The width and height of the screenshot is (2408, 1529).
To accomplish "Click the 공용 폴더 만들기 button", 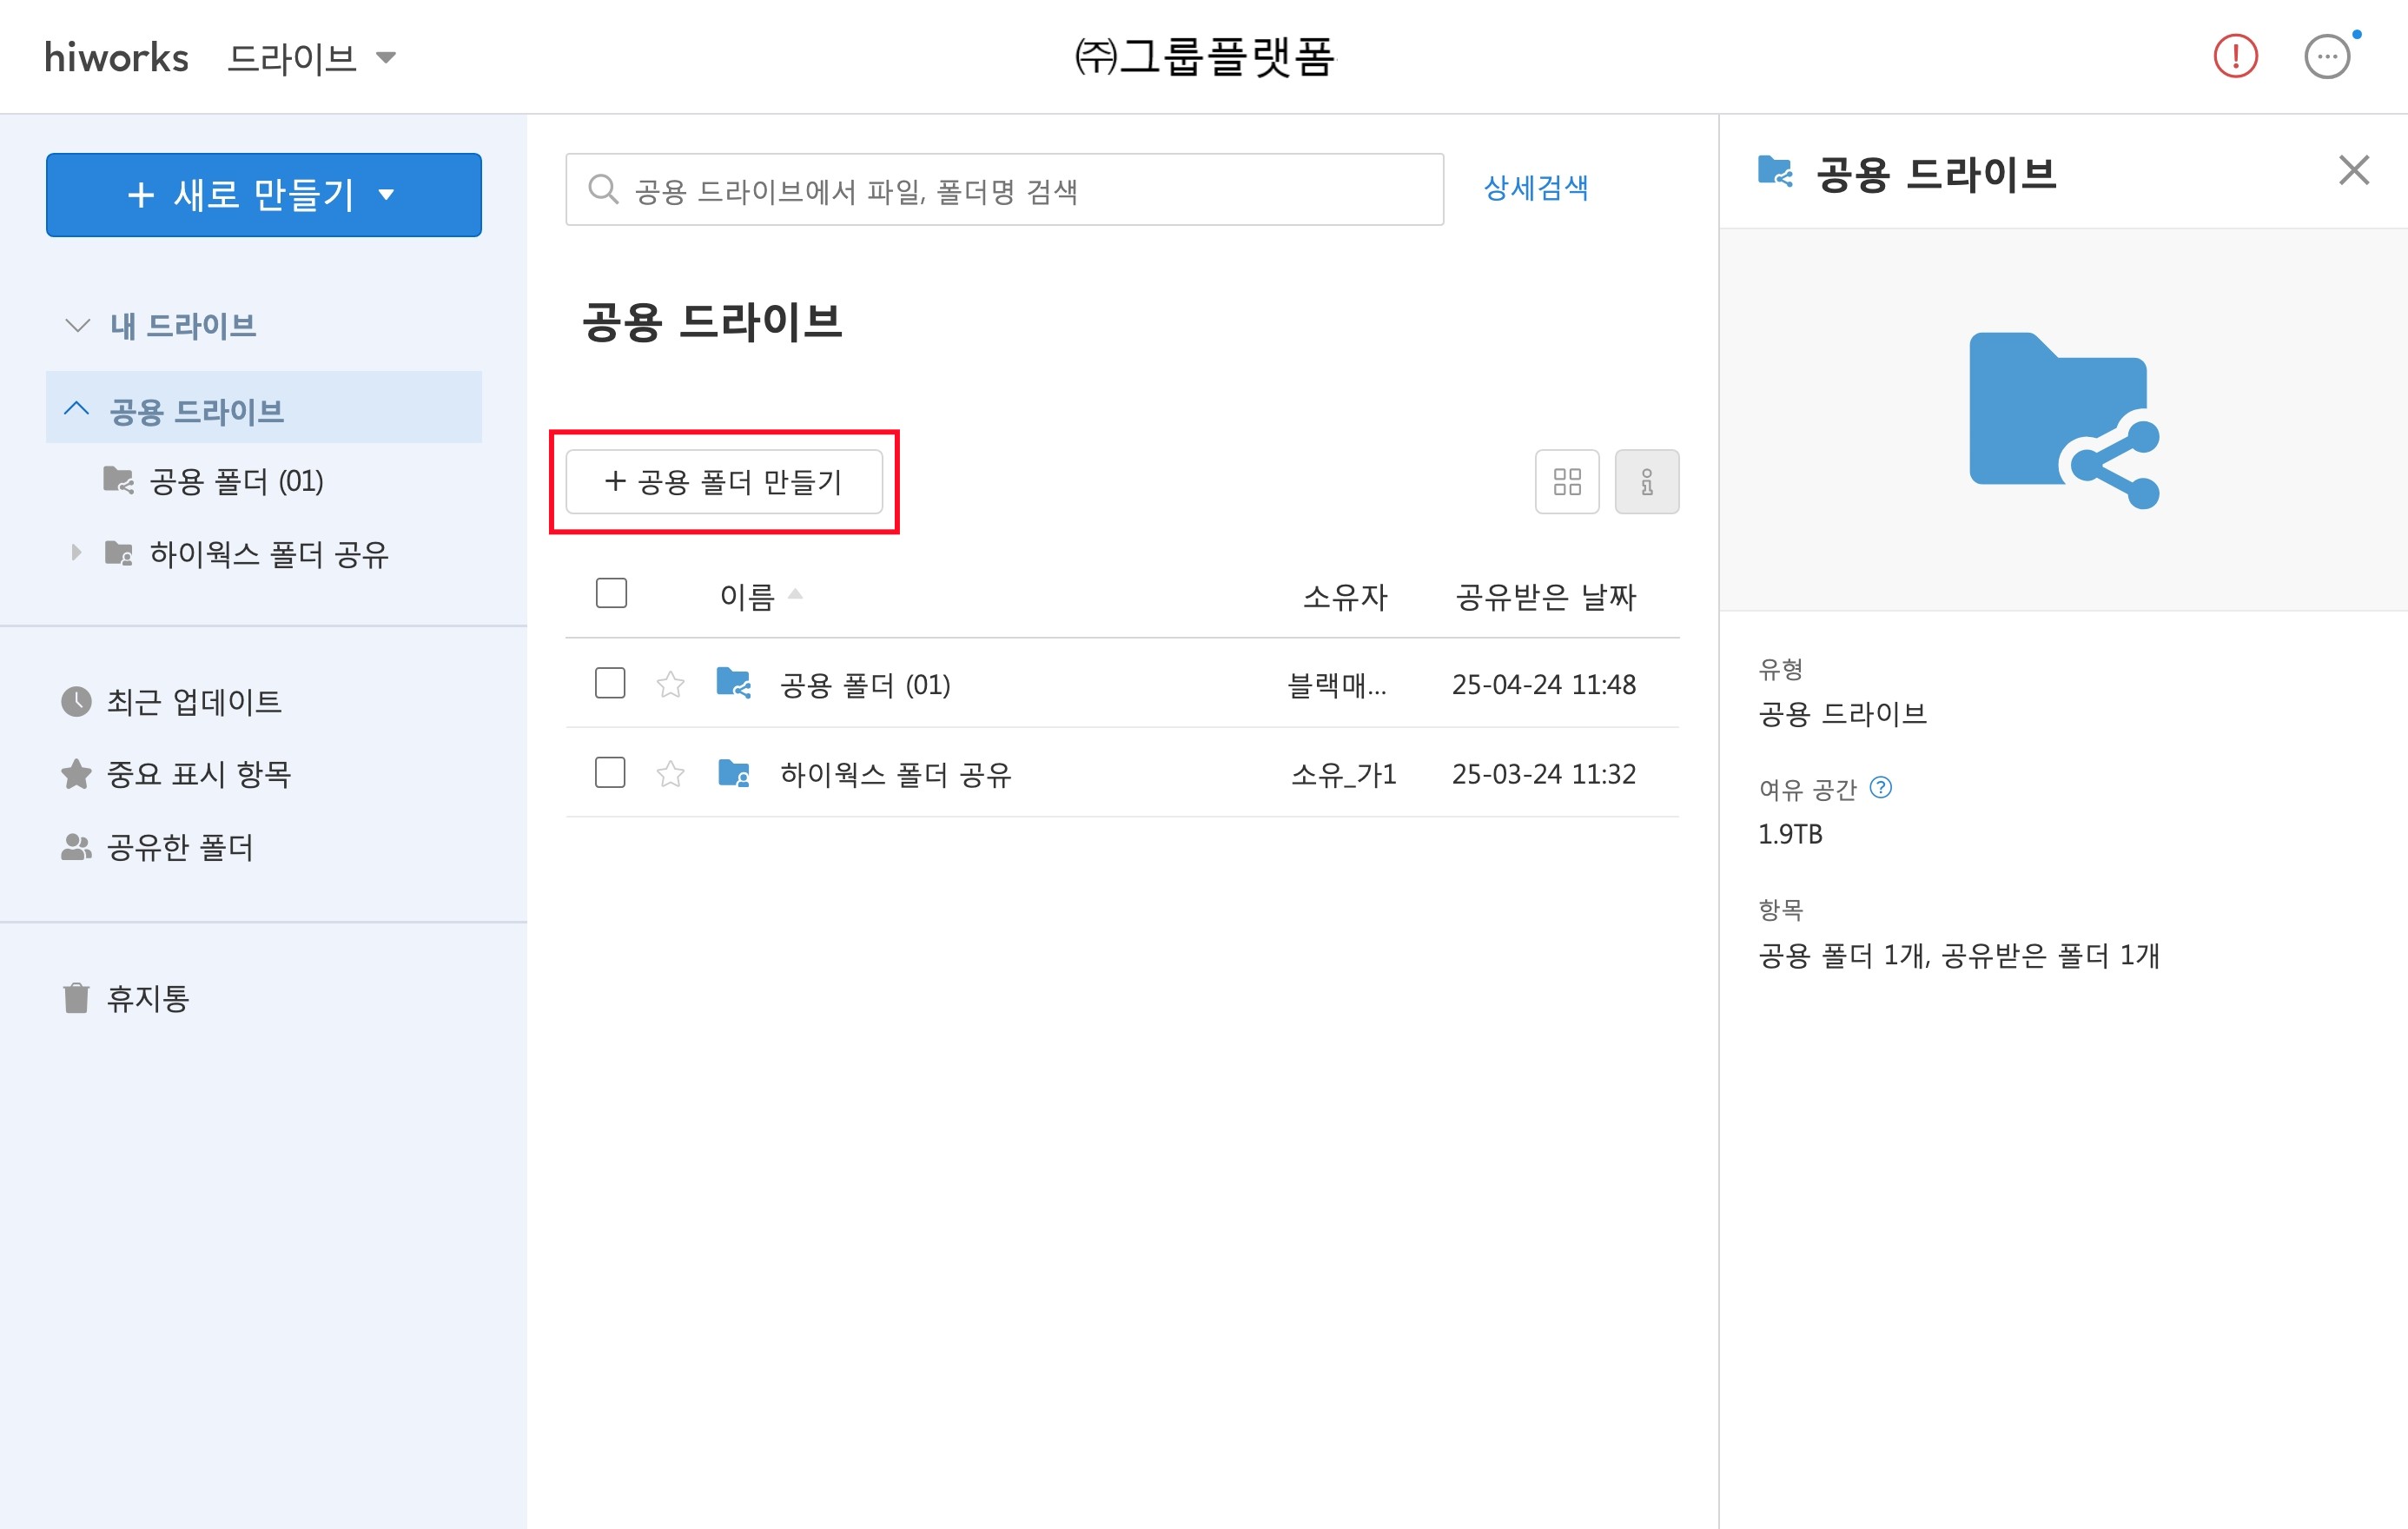I will [x=724, y=482].
